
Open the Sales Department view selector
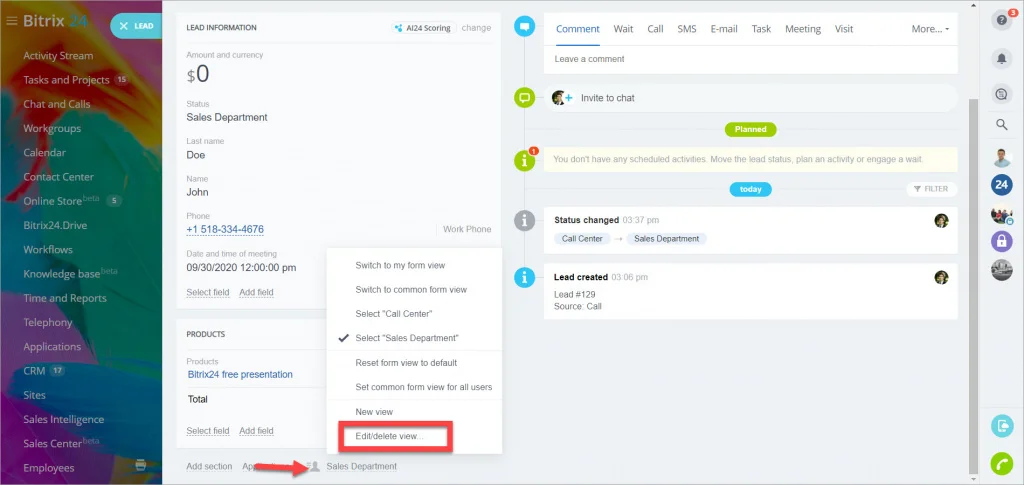tap(361, 466)
